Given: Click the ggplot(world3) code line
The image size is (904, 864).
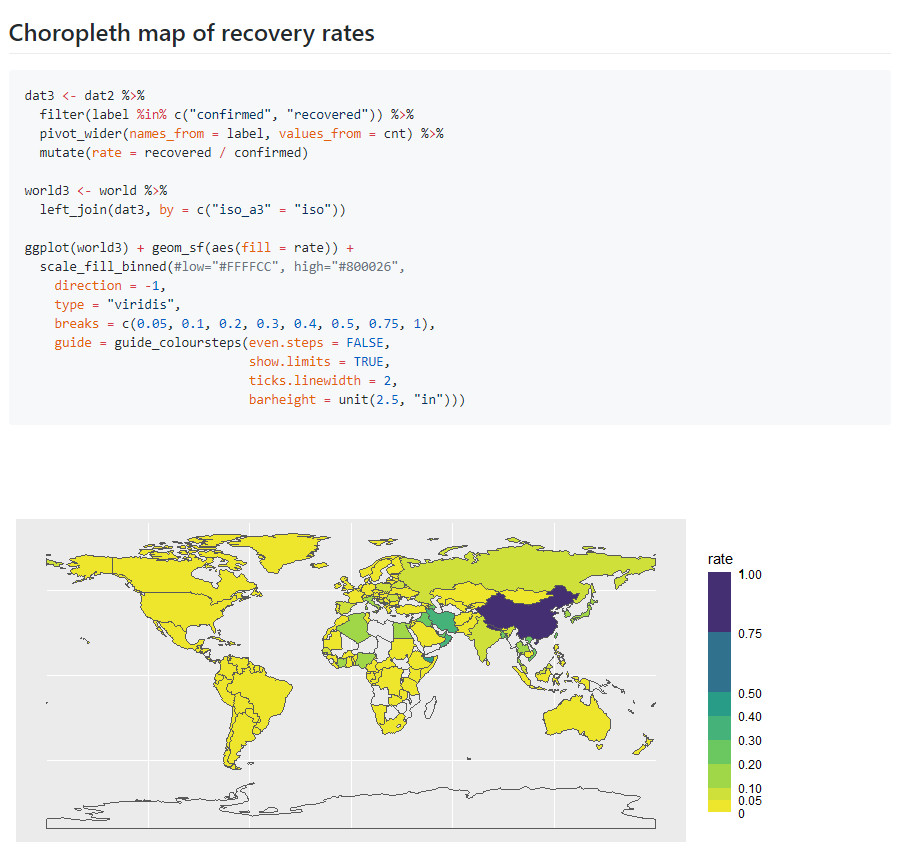Looking at the screenshot, I should 189,247.
